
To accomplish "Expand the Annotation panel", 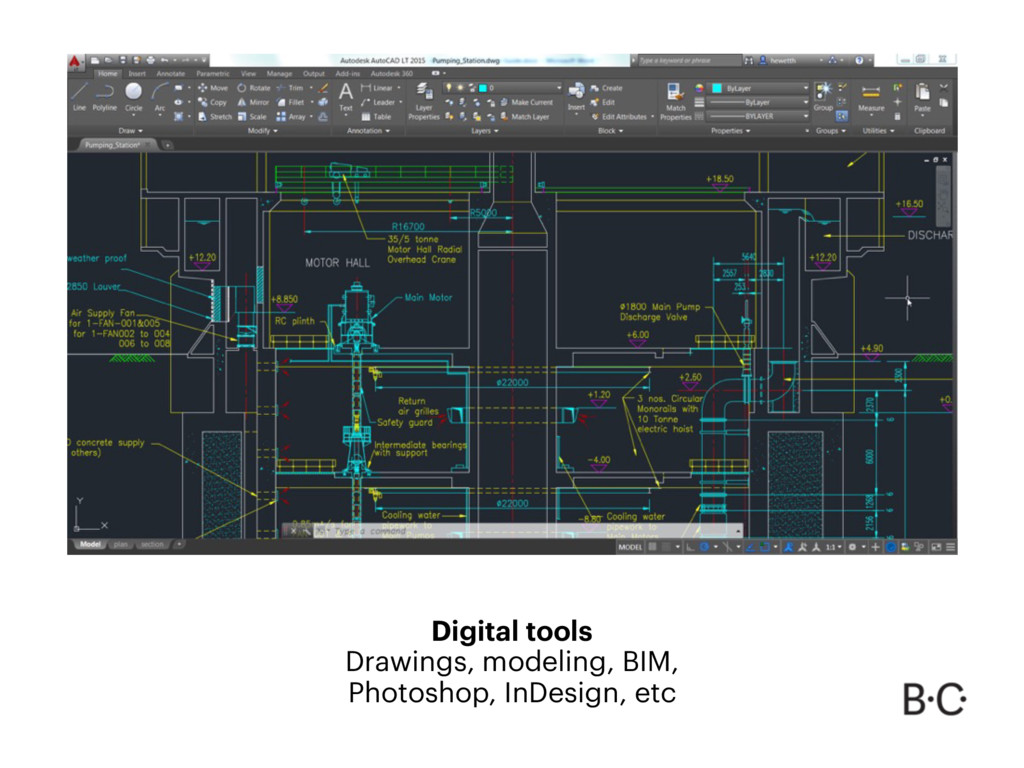I will pyautogui.click(x=368, y=131).
